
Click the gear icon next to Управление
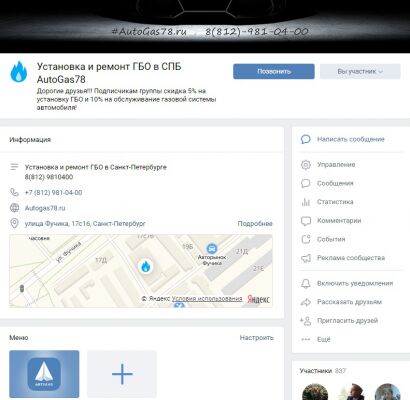point(305,164)
